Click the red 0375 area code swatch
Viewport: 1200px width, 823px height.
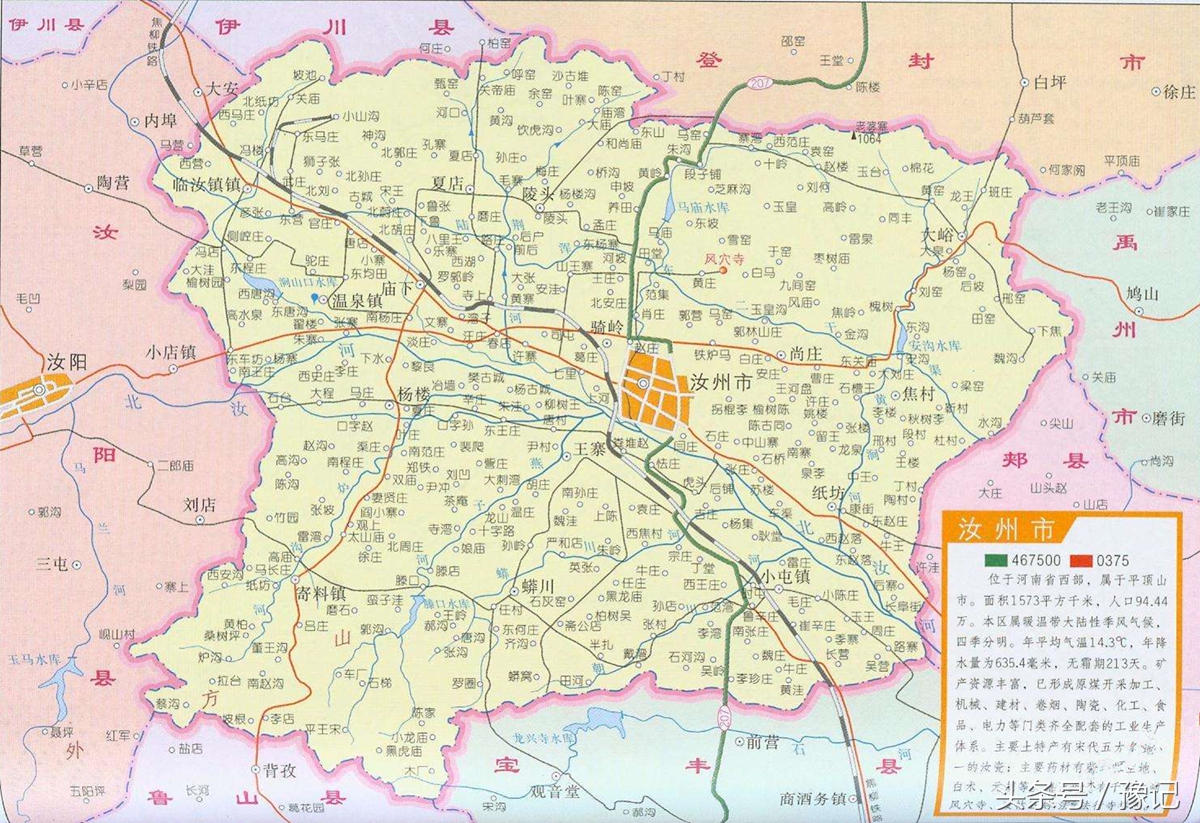tap(1080, 561)
